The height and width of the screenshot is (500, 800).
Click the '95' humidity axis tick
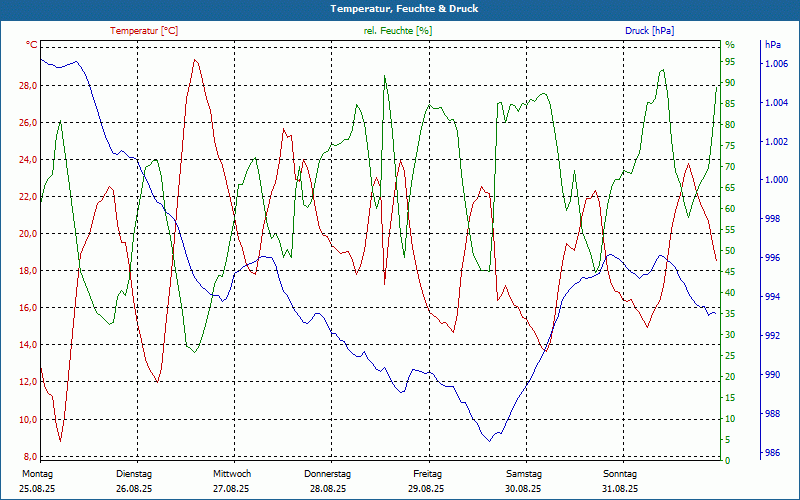tap(730, 62)
